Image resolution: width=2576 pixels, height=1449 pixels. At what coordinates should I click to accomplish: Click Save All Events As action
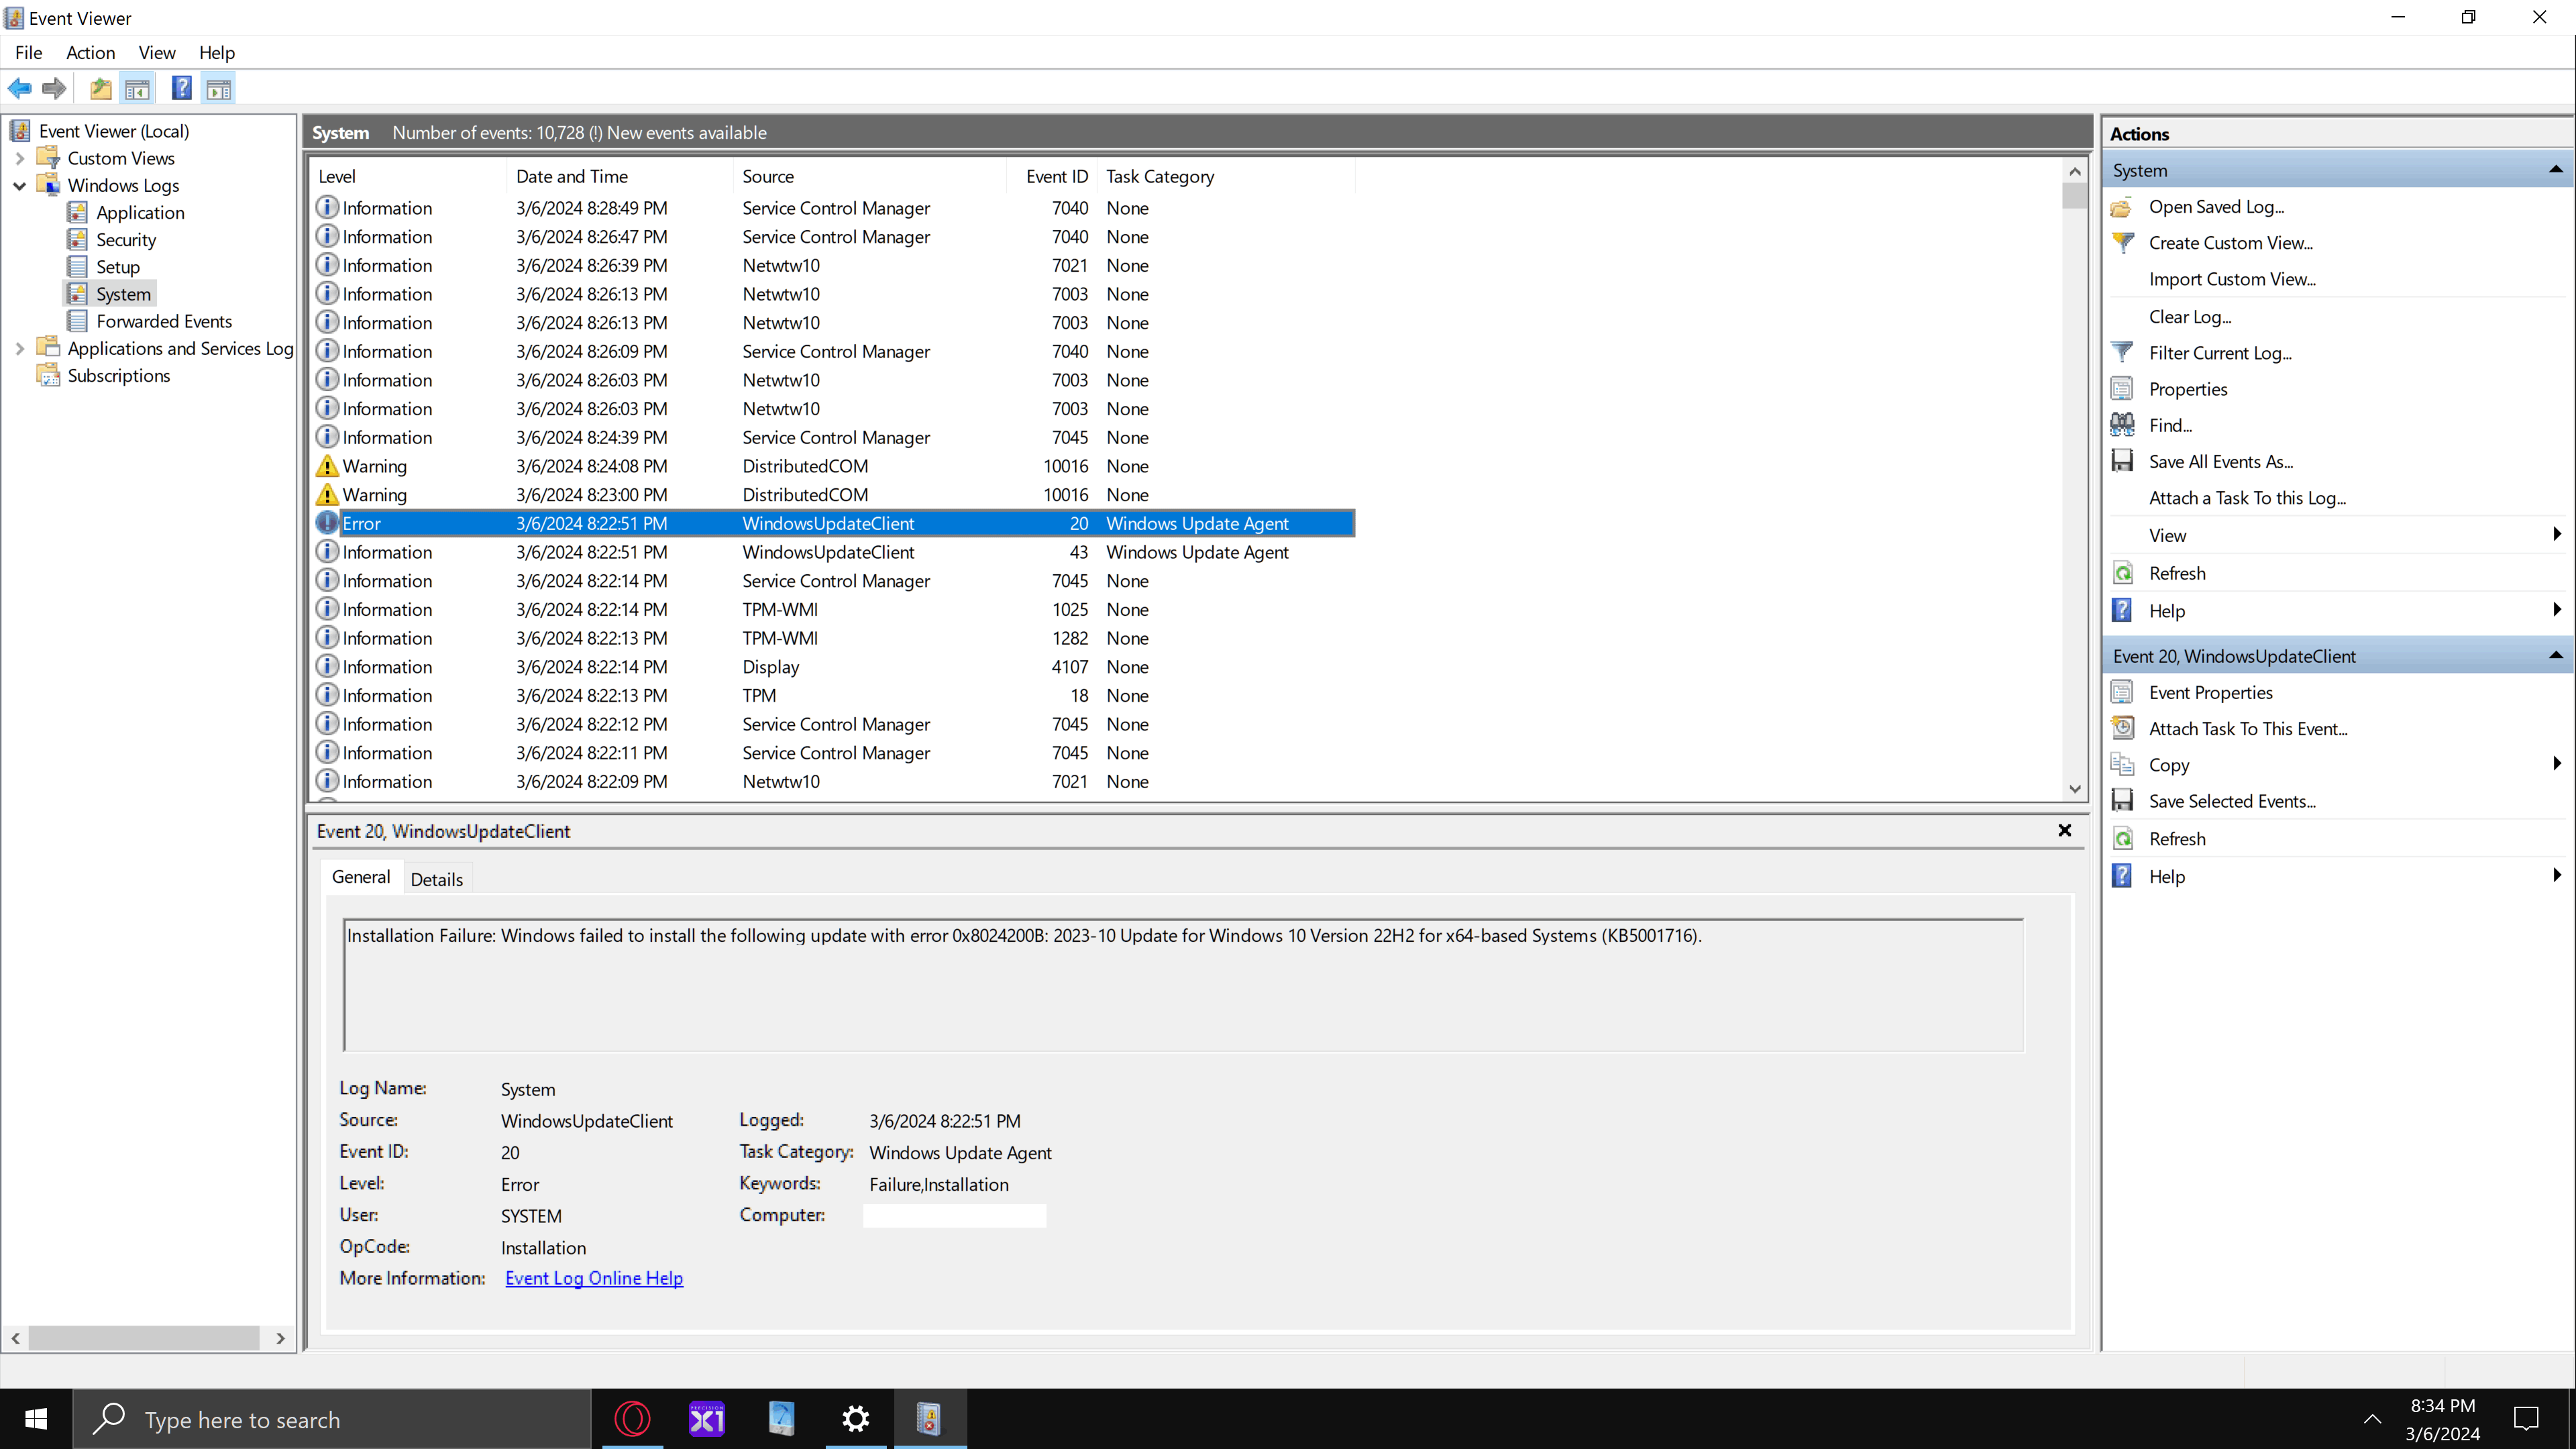click(x=2220, y=462)
